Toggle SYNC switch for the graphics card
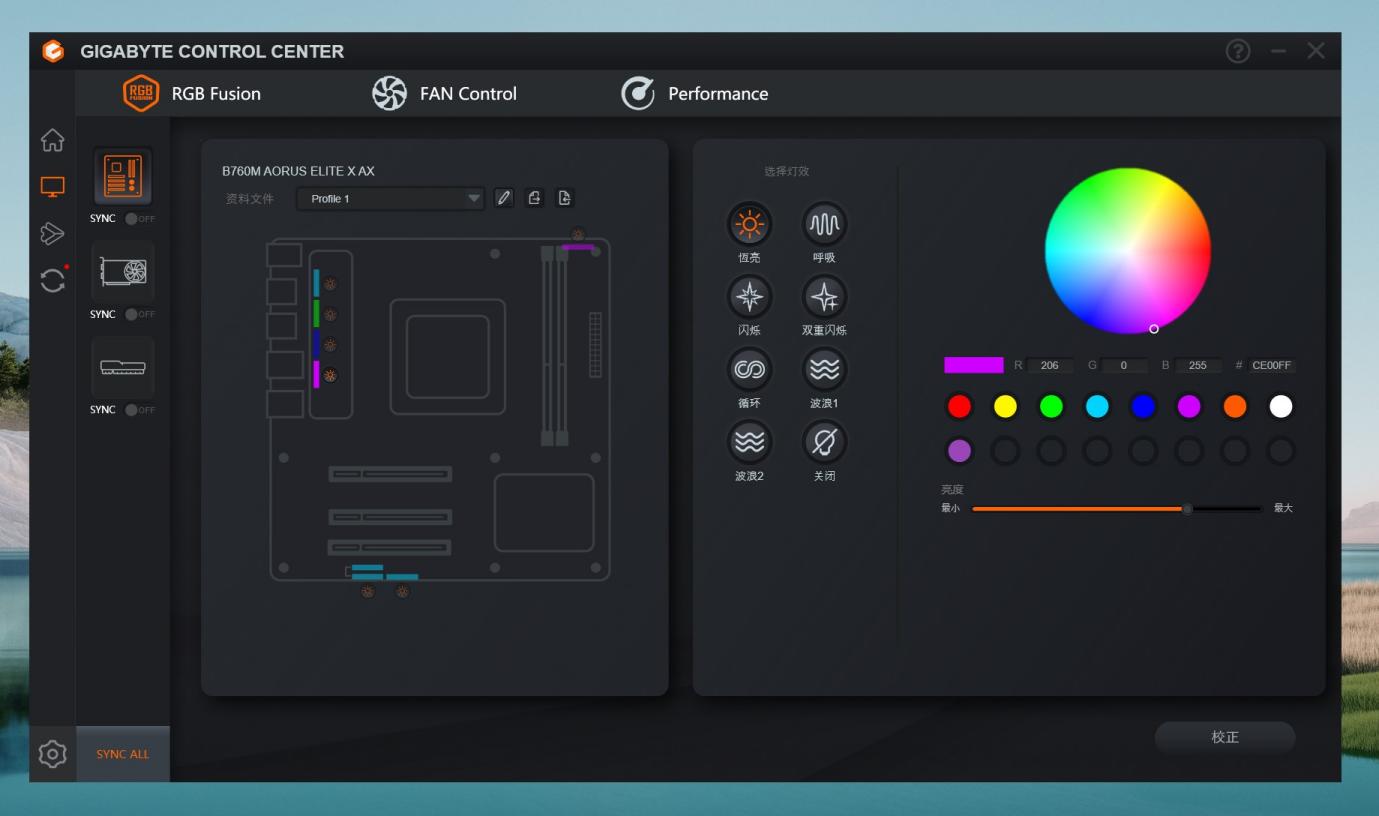Viewport: 1379px width, 816px height. point(137,314)
